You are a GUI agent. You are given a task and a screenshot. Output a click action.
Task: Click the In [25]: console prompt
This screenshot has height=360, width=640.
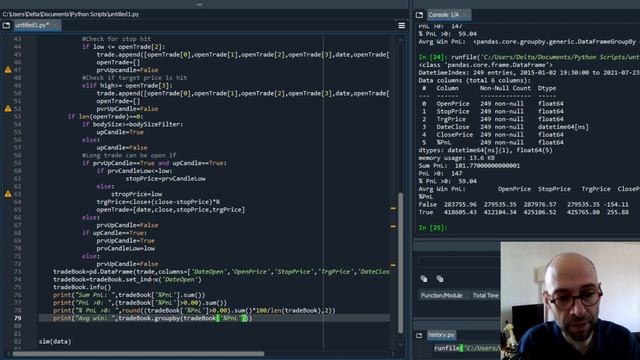coord(433,228)
